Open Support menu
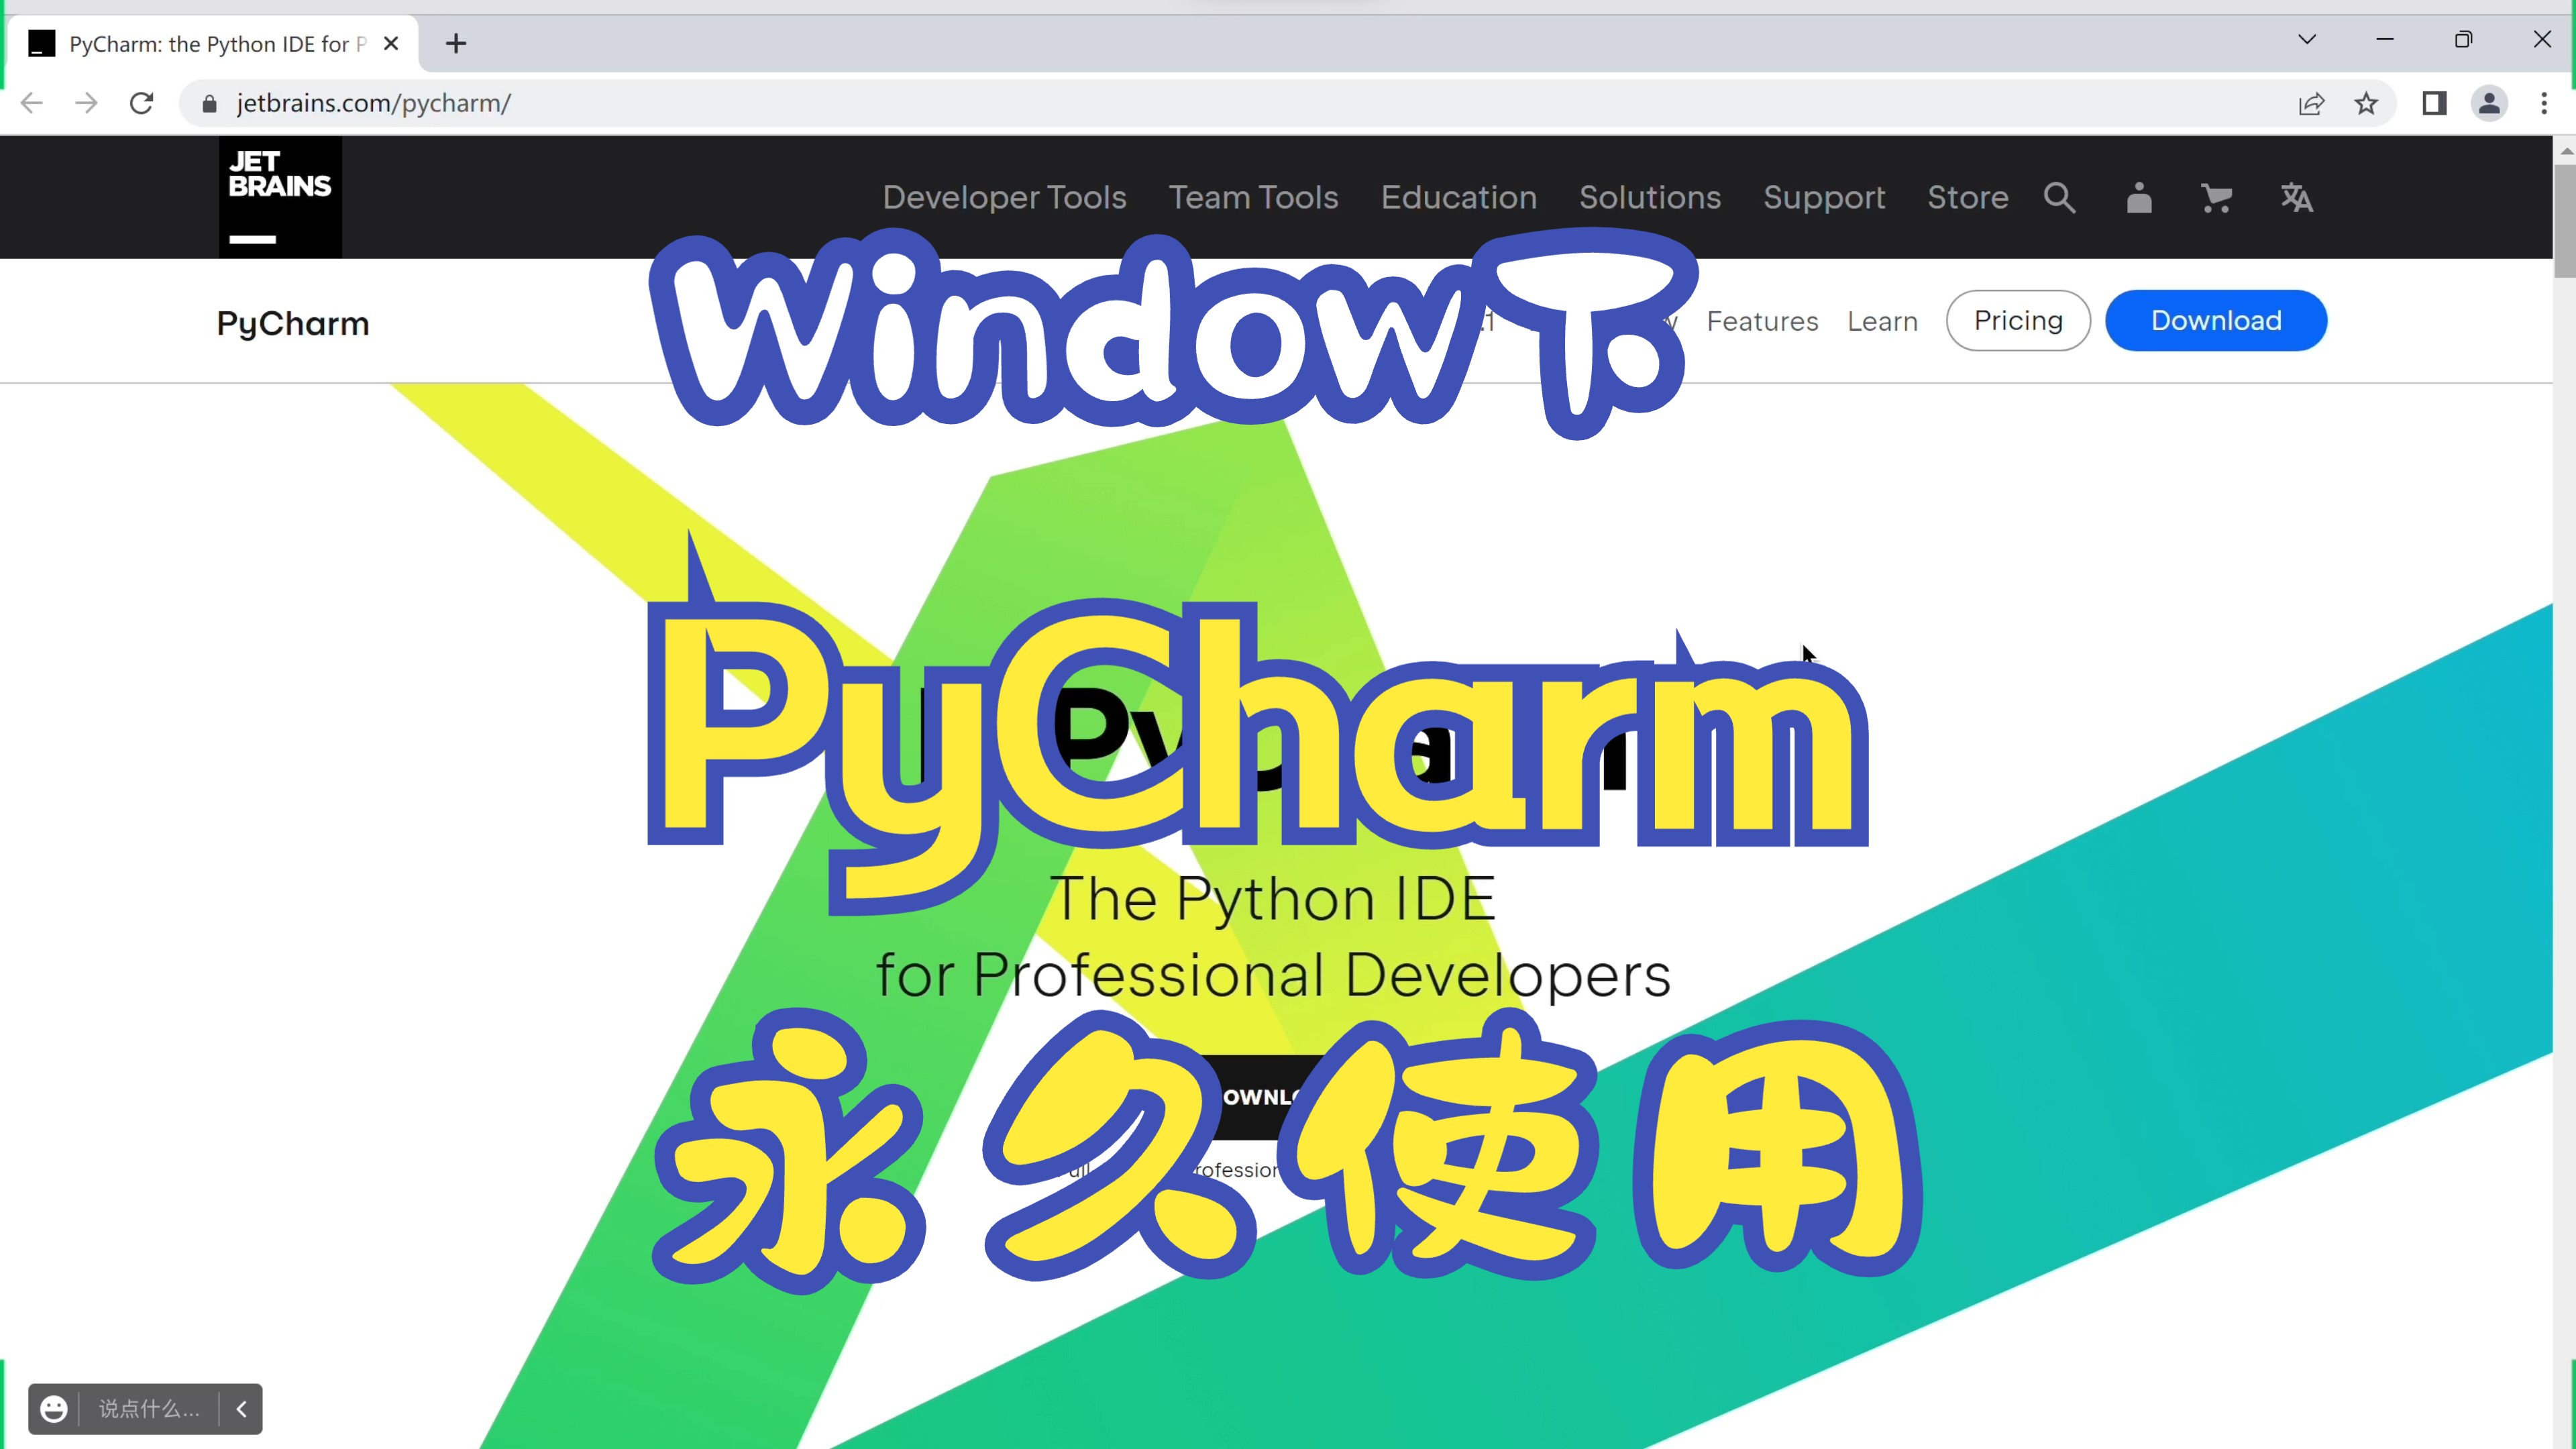Viewport: 2576px width, 1449px height. [1824, 197]
